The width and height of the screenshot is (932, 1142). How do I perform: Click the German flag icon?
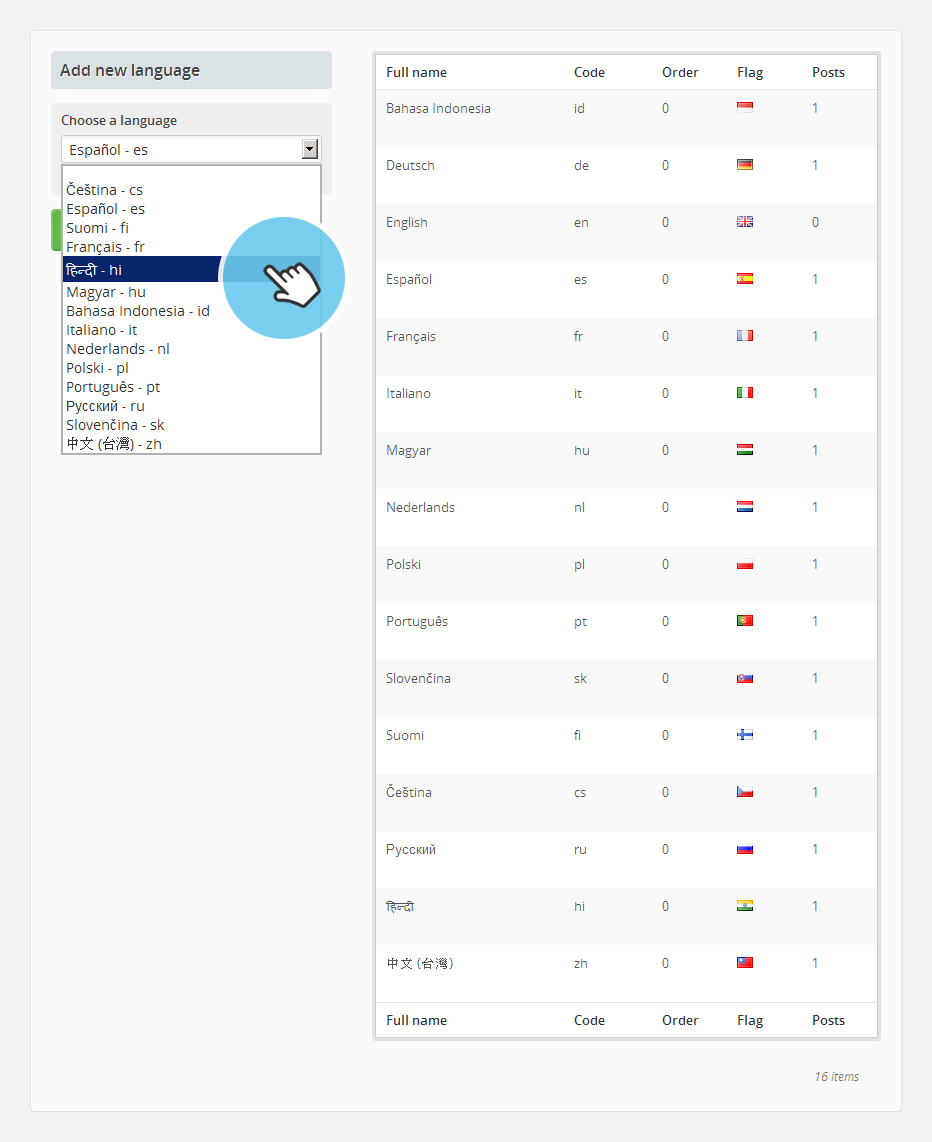[x=744, y=165]
